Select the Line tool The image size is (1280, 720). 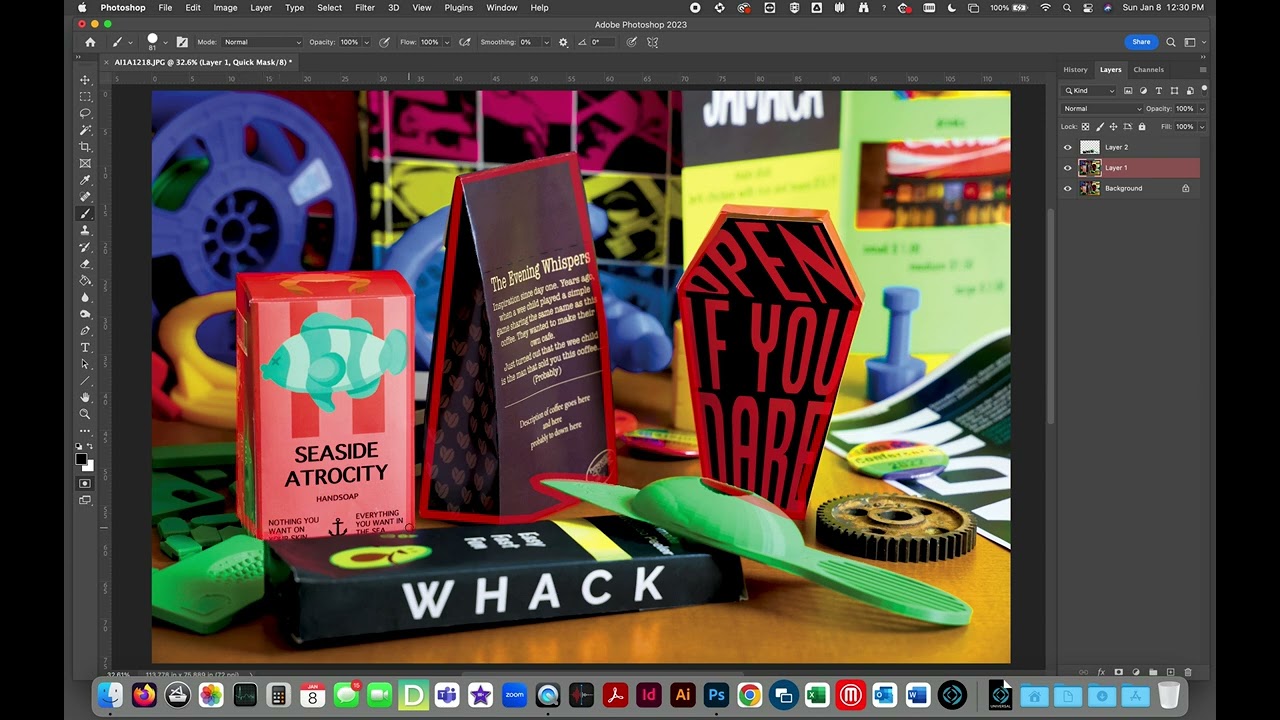85,381
